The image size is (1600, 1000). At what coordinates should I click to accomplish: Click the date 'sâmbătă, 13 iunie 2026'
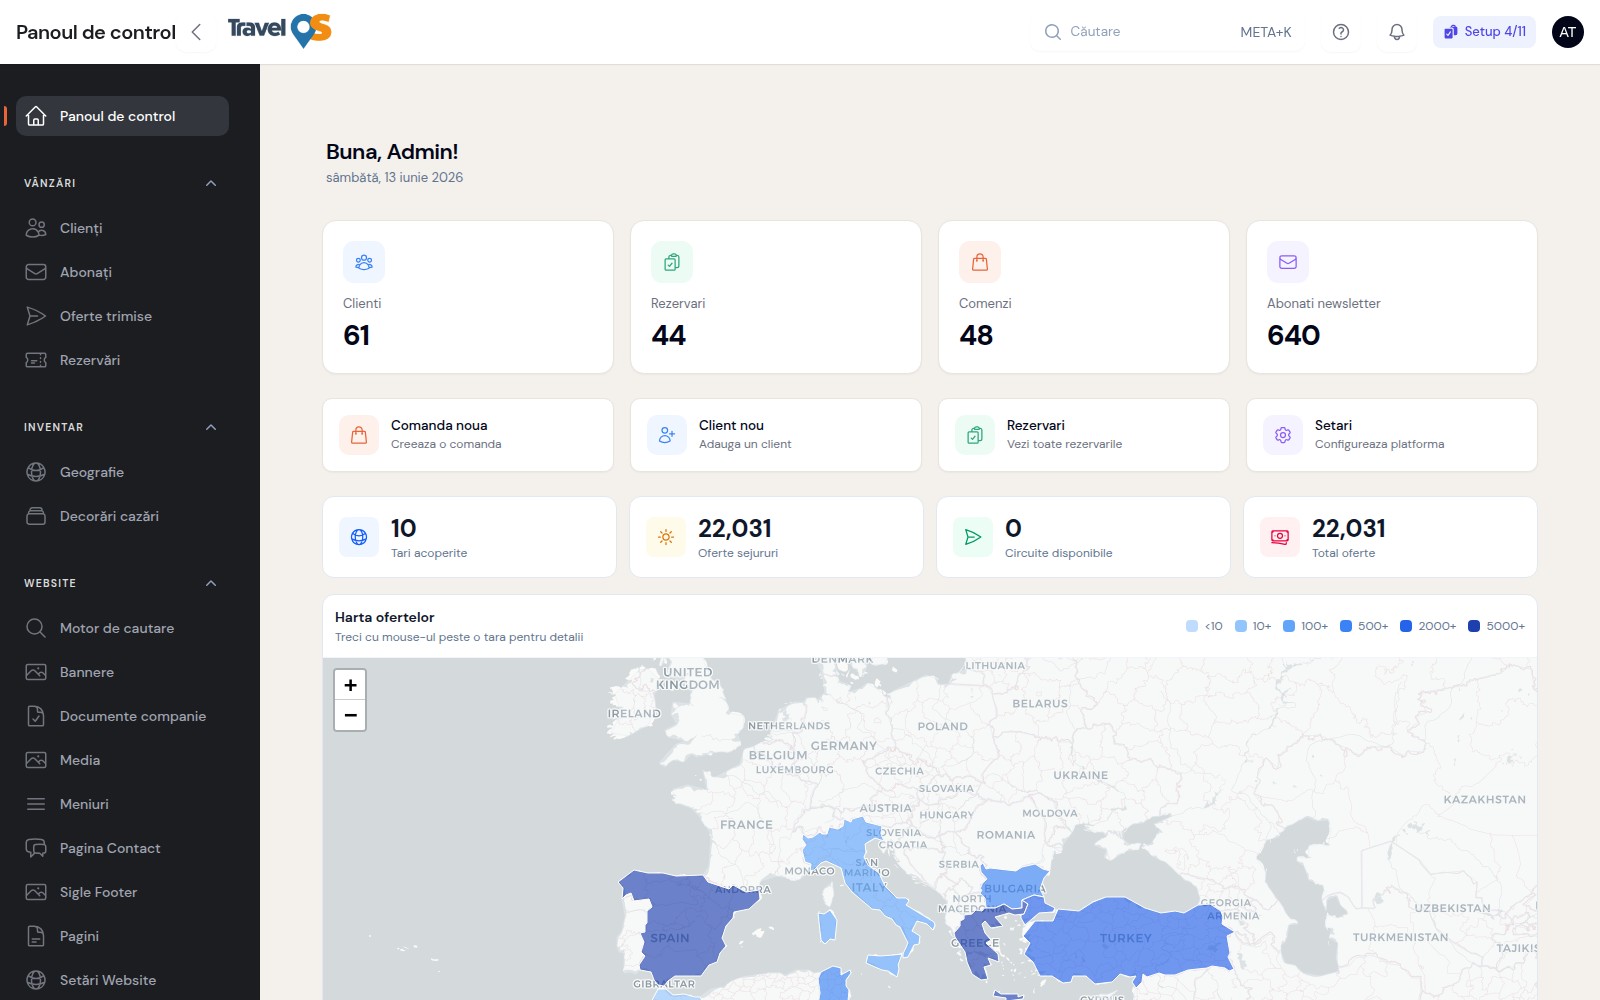(395, 177)
